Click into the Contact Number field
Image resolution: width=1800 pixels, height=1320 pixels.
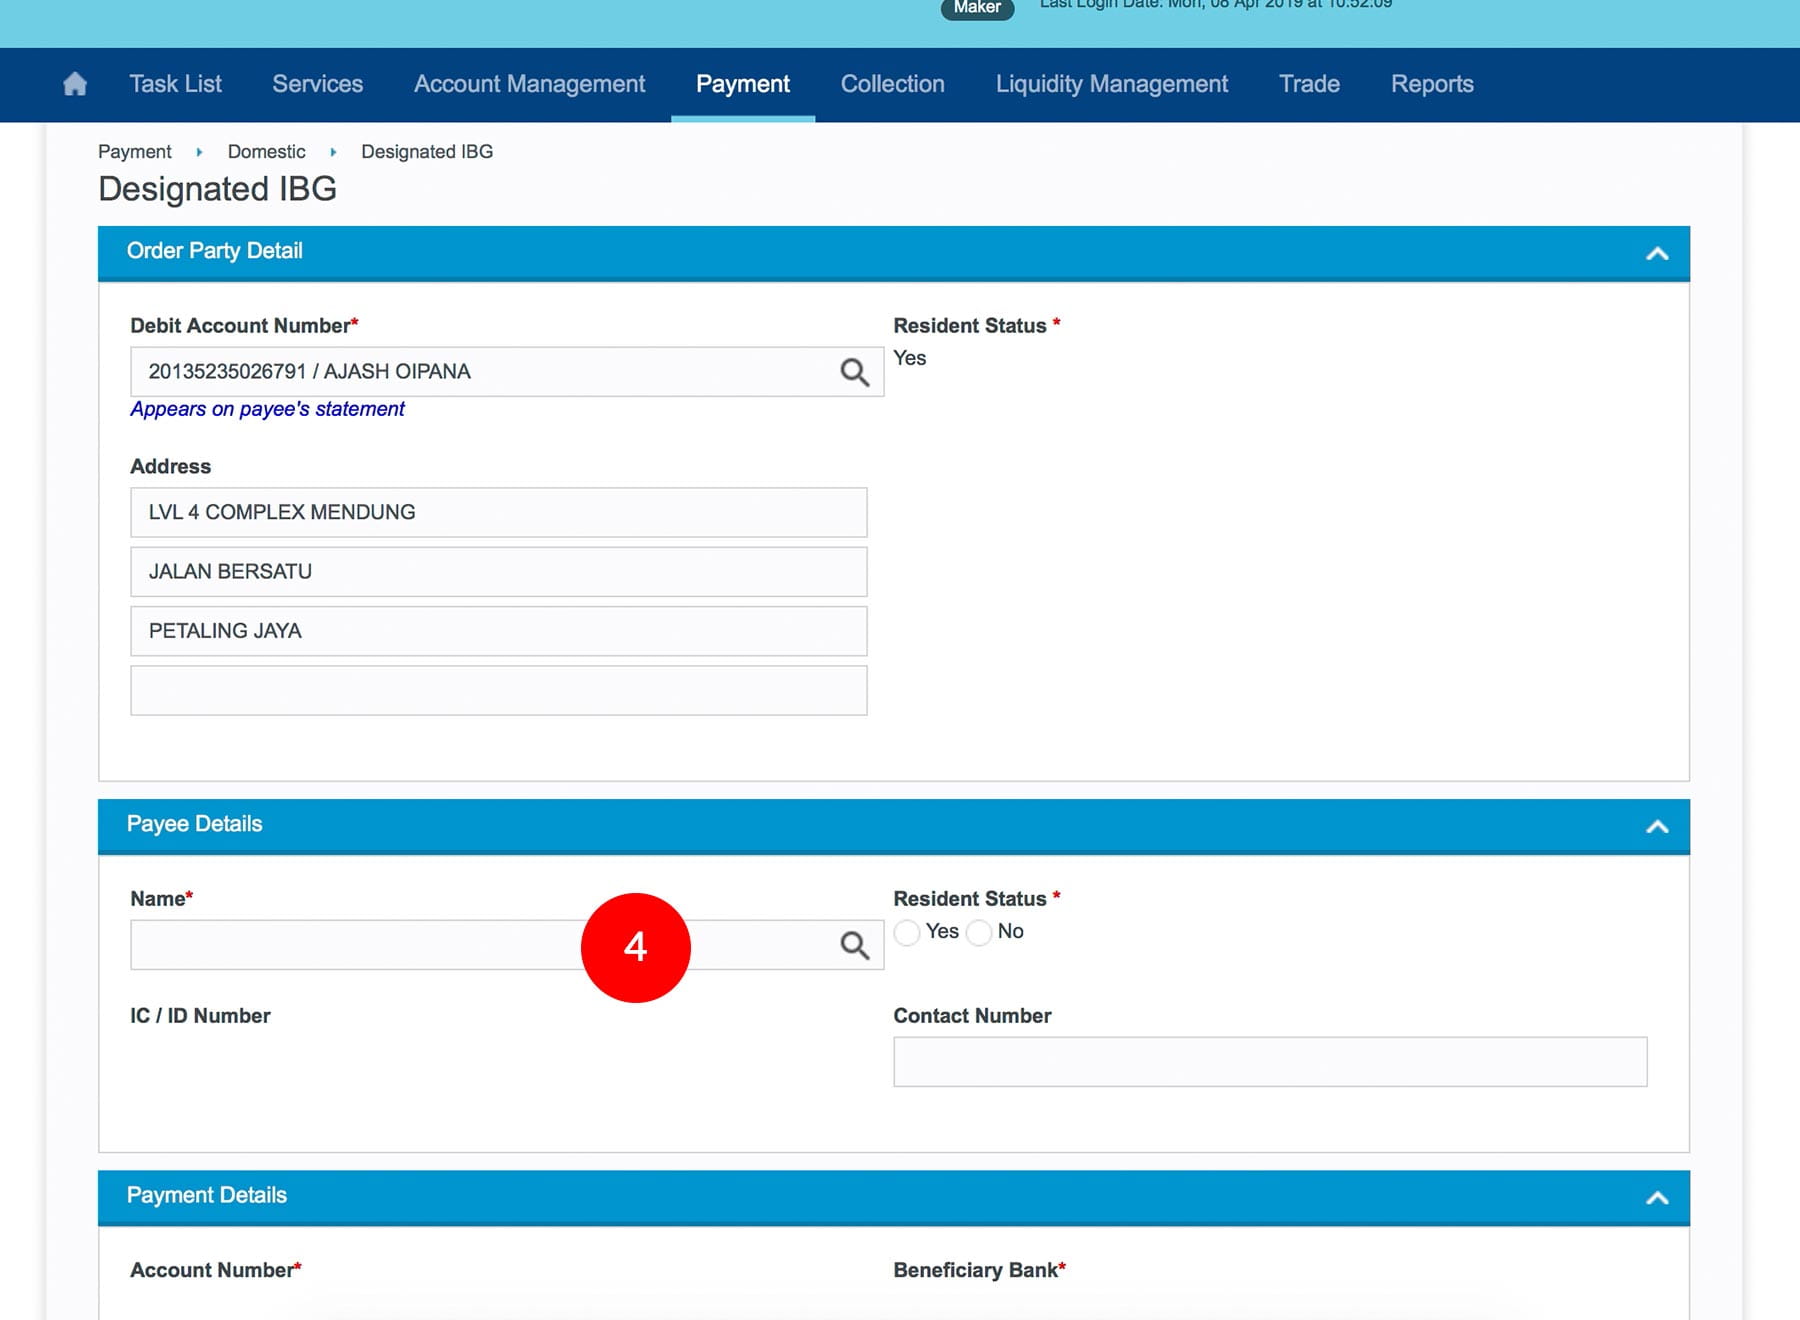1269,1062
